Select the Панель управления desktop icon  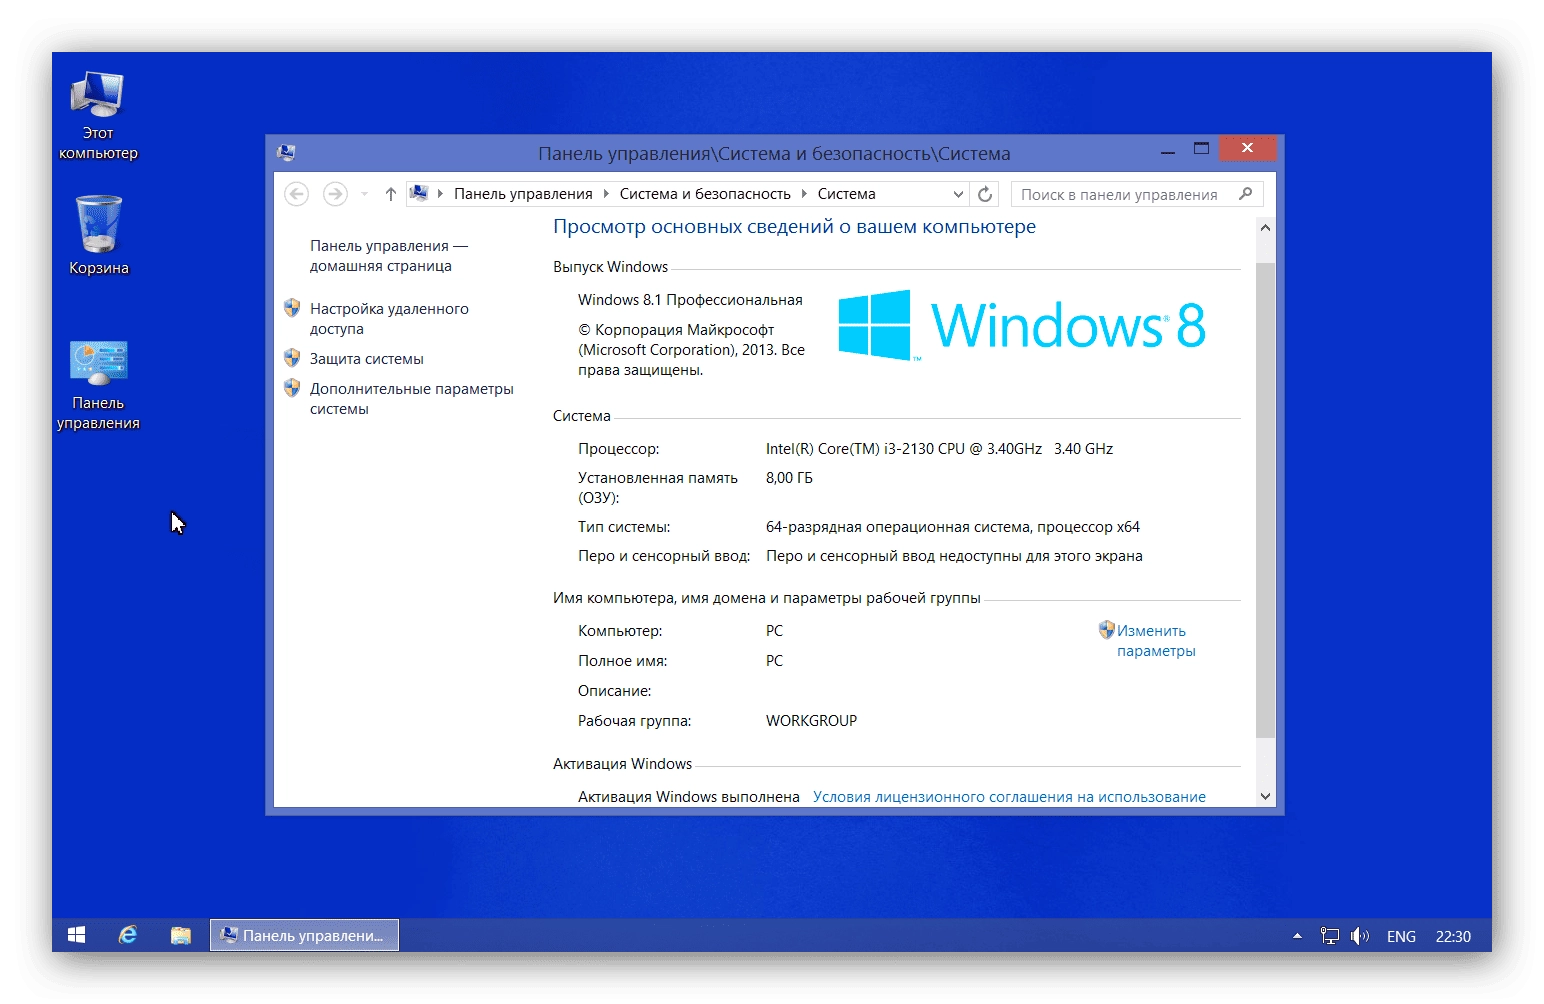pyautogui.click(x=98, y=385)
